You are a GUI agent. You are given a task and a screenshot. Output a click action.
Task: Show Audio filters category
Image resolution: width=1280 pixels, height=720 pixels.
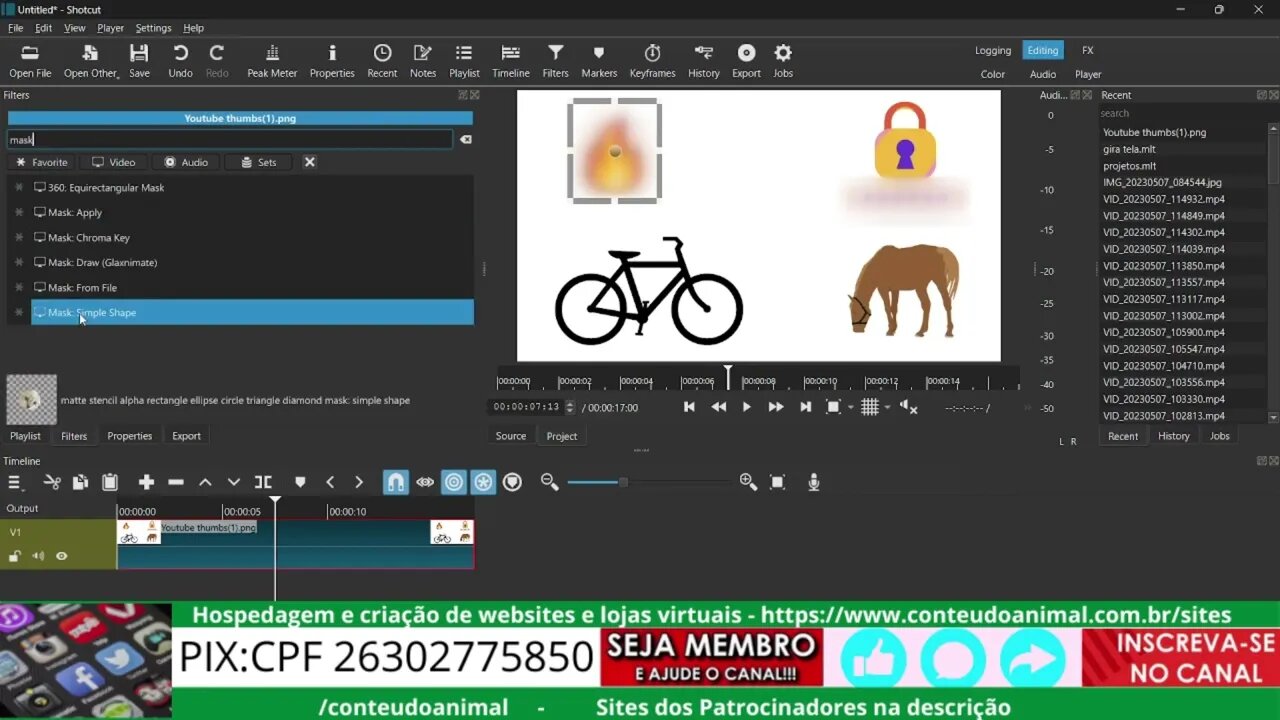186,162
